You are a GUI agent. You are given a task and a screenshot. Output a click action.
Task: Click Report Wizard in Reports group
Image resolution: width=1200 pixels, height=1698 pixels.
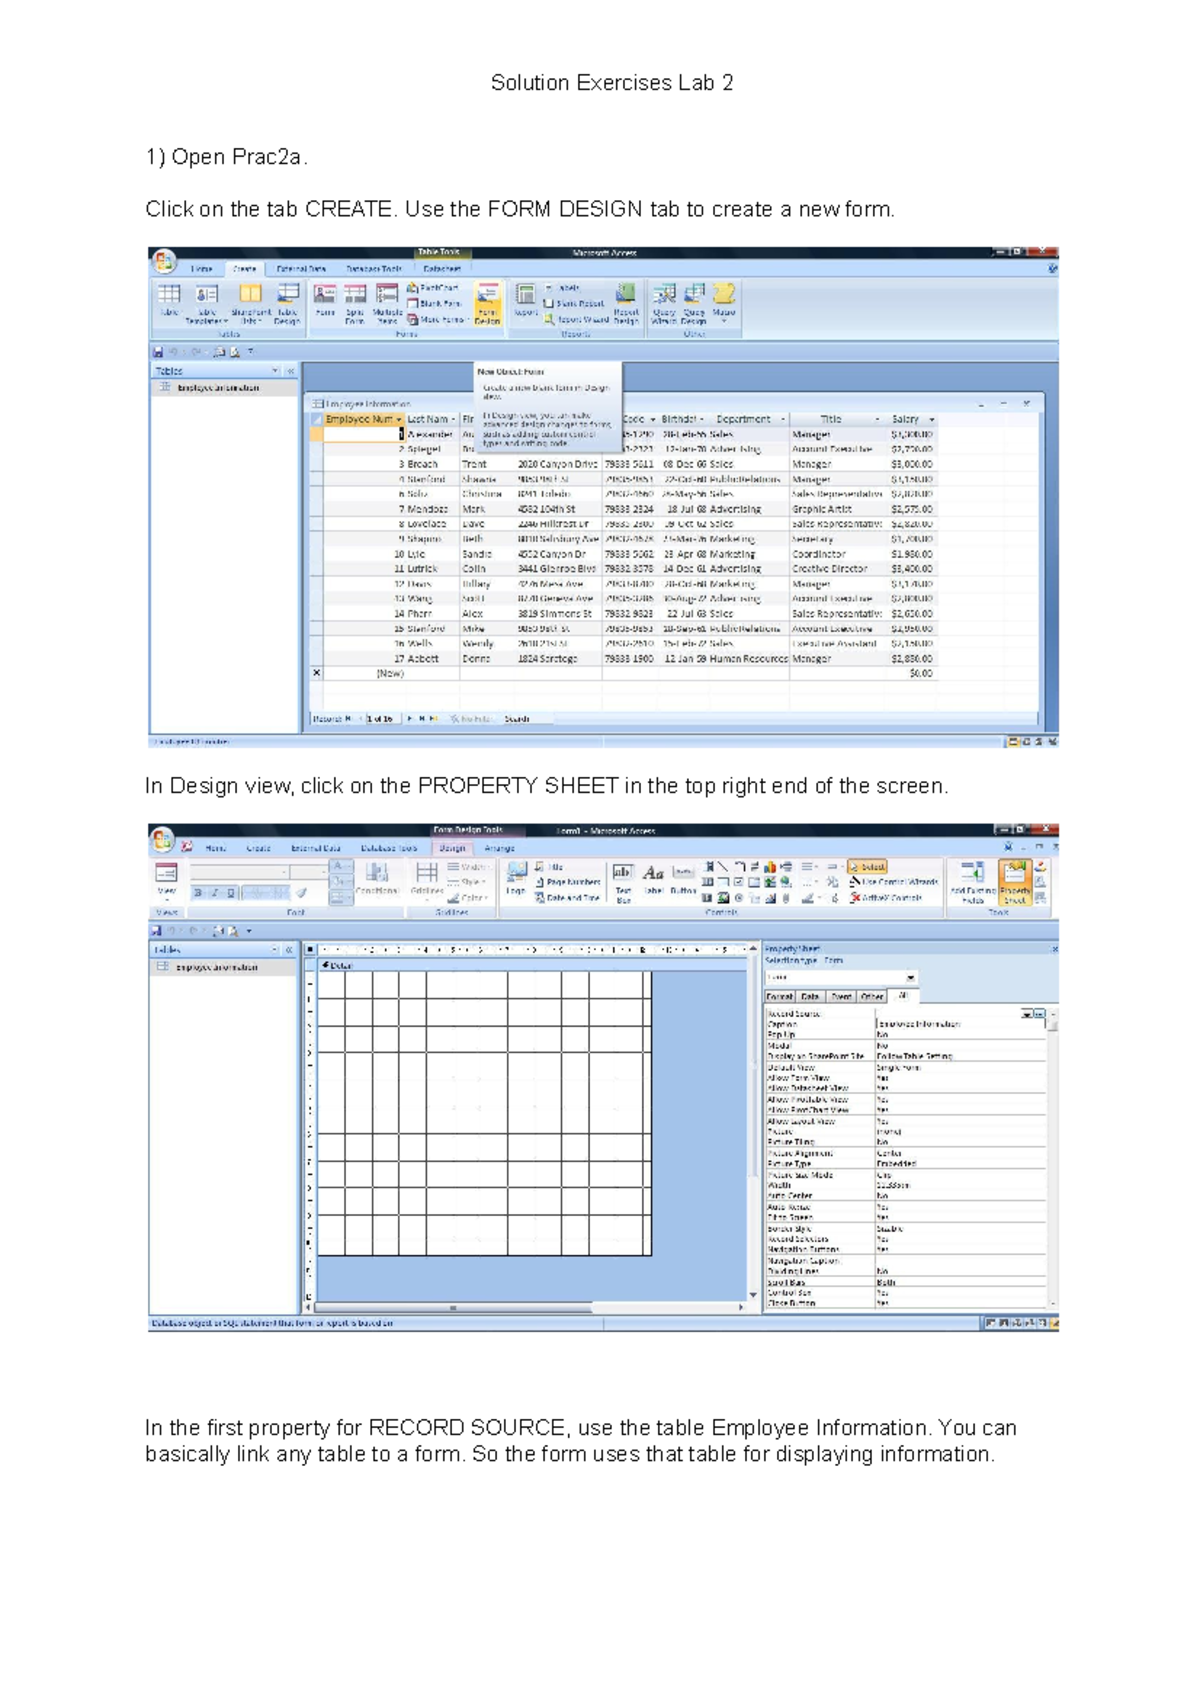576,320
